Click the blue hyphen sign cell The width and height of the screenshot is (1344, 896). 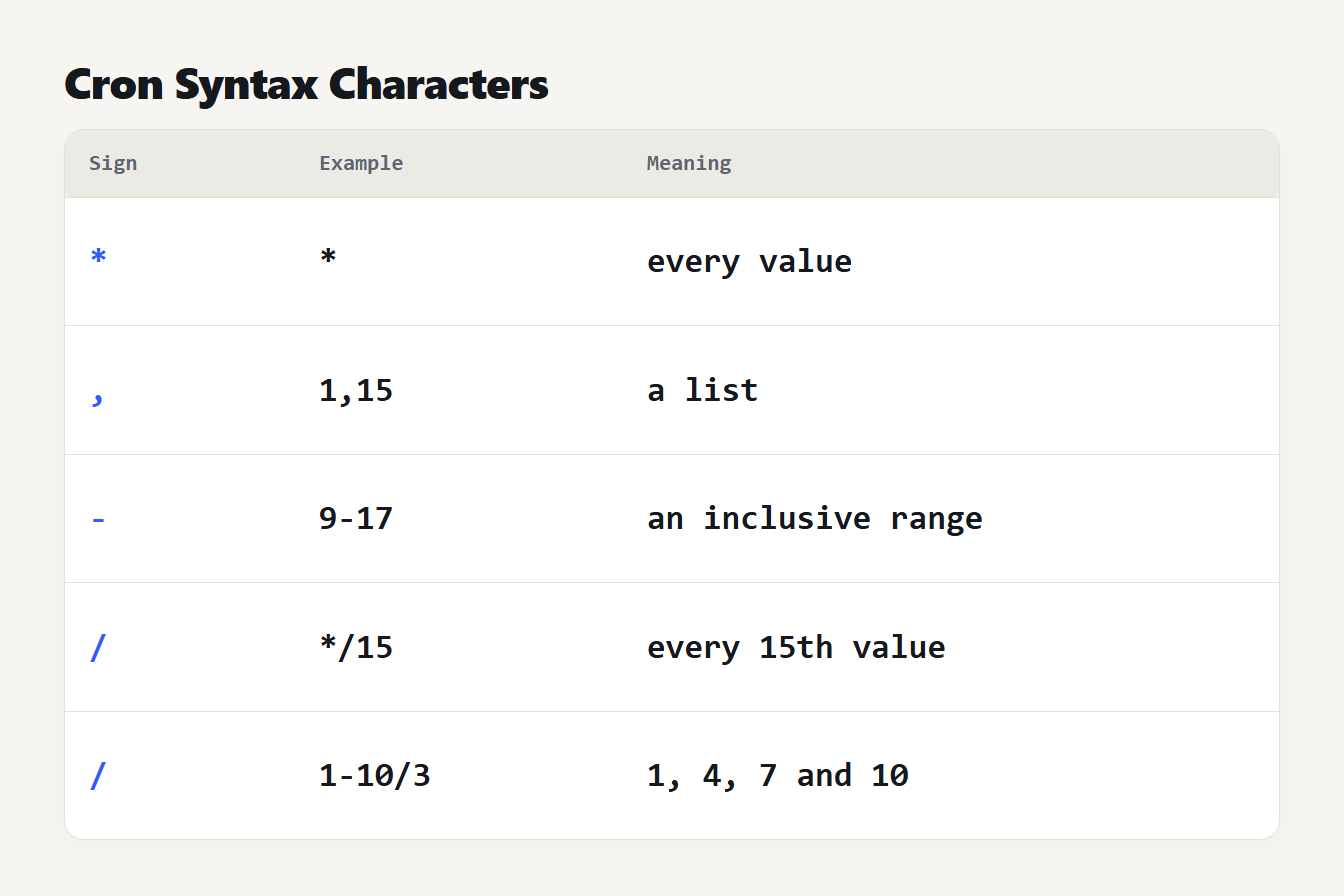[x=97, y=520]
